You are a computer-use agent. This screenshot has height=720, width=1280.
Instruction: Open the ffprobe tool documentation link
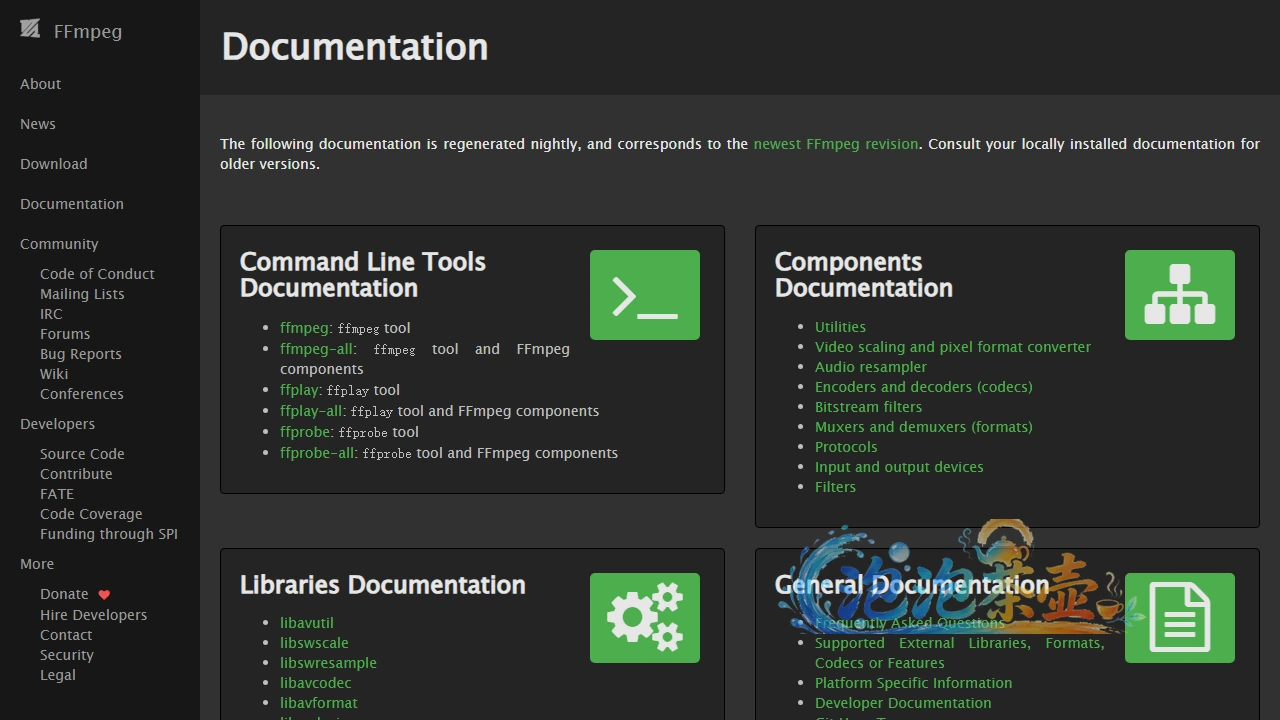click(305, 432)
